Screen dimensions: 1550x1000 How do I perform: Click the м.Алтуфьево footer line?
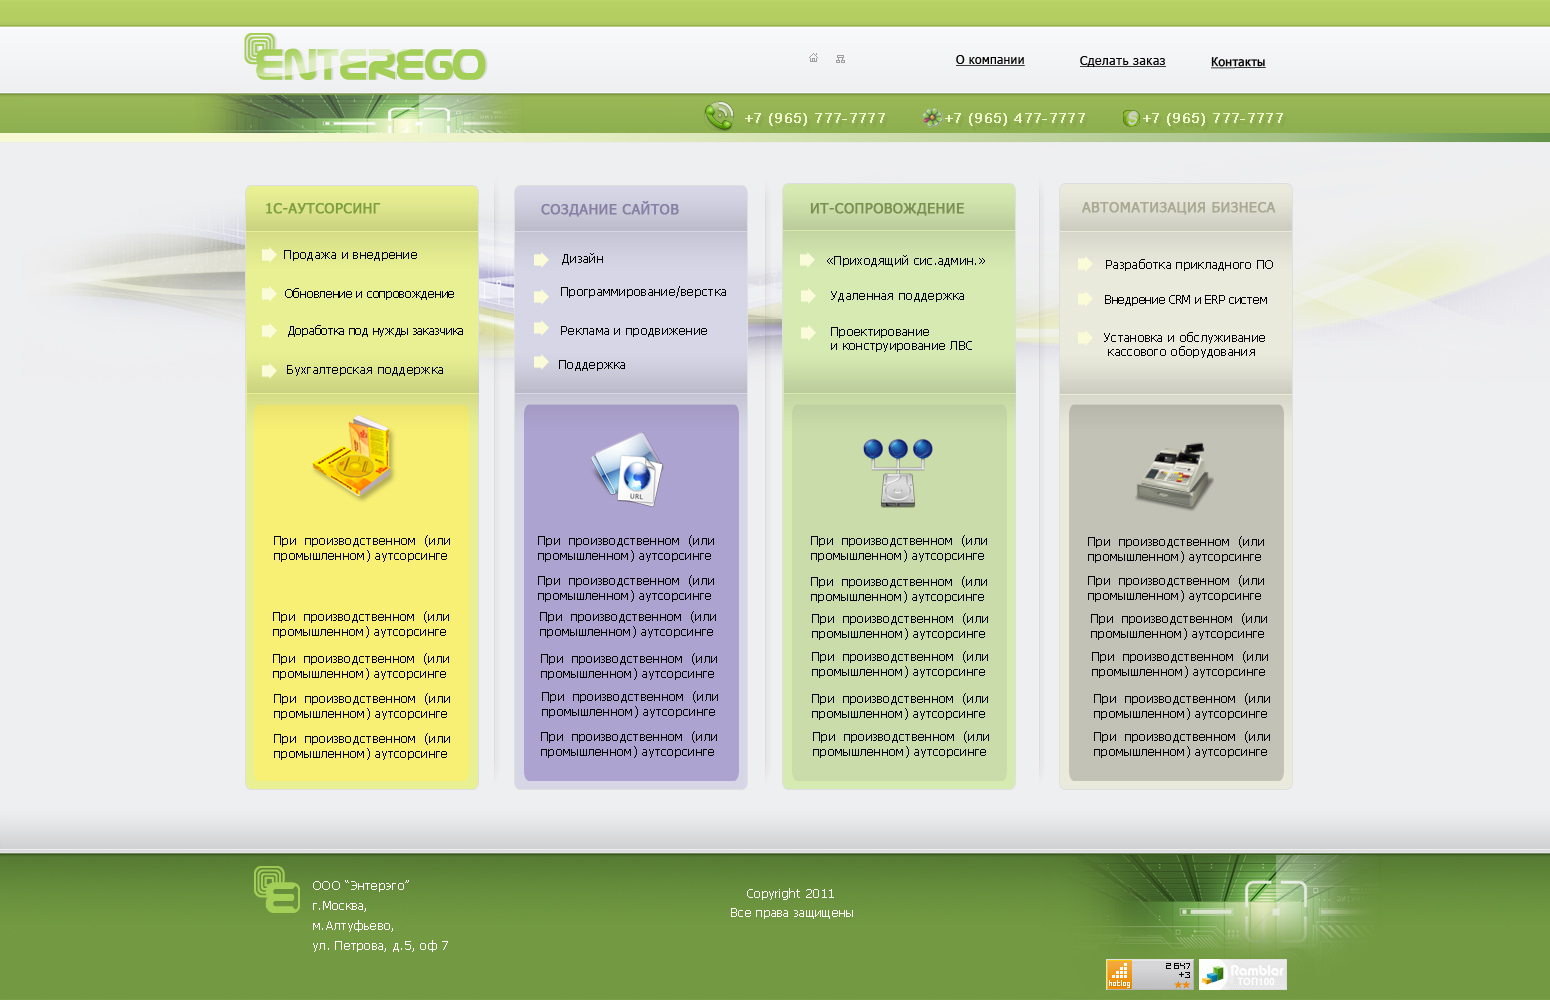click(x=353, y=926)
